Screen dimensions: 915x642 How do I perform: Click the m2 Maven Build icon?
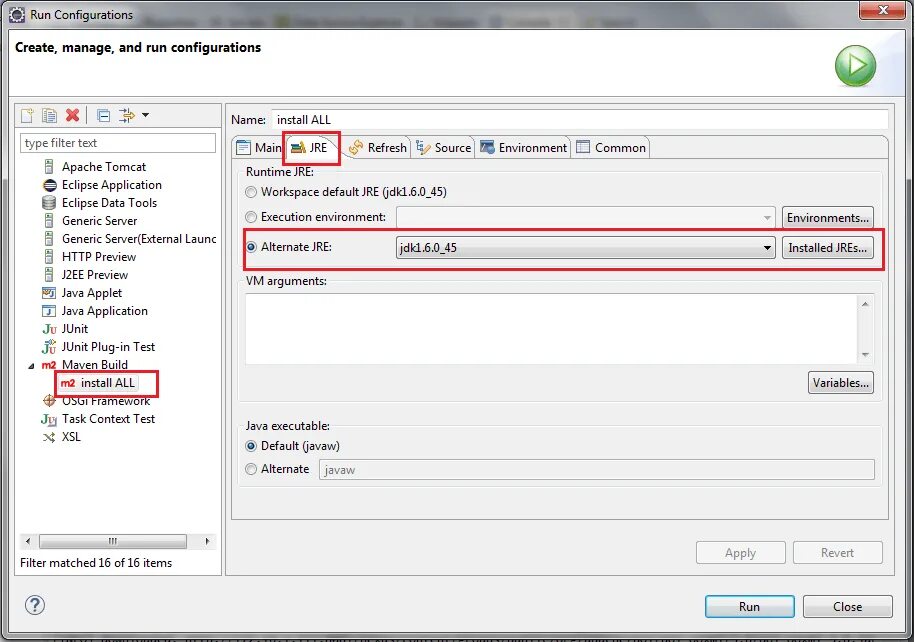click(x=49, y=365)
